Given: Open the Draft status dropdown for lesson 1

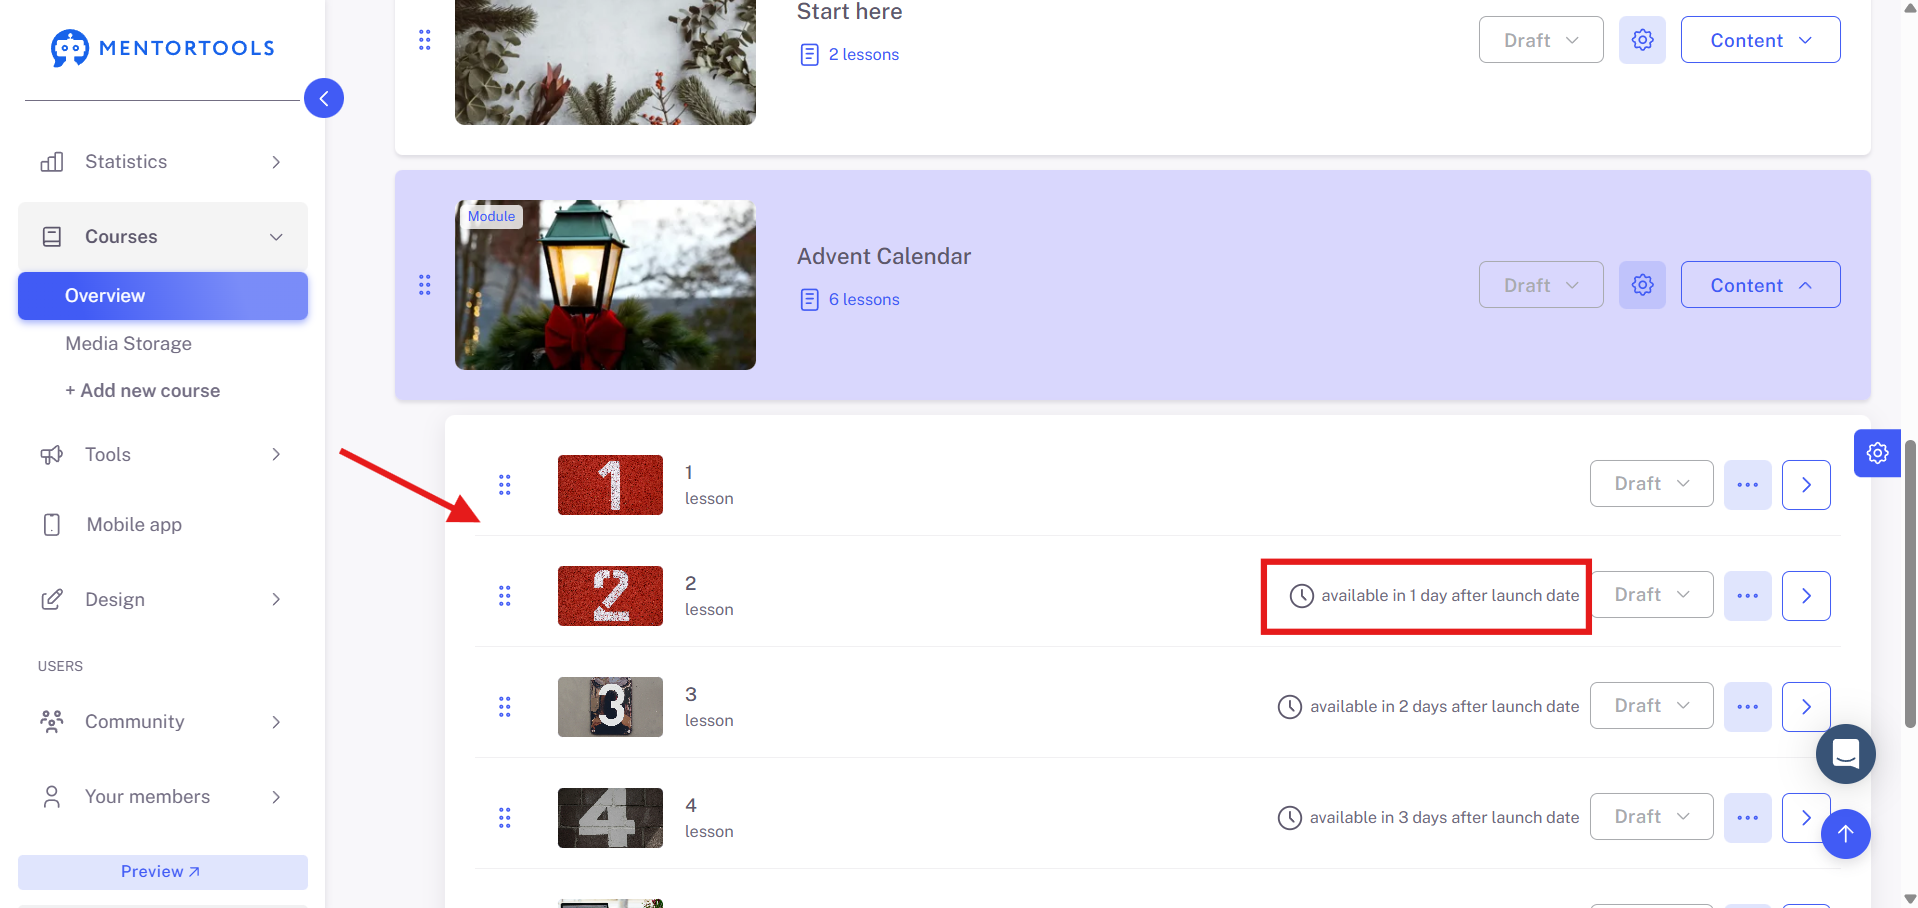Looking at the screenshot, I should click(1652, 484).
